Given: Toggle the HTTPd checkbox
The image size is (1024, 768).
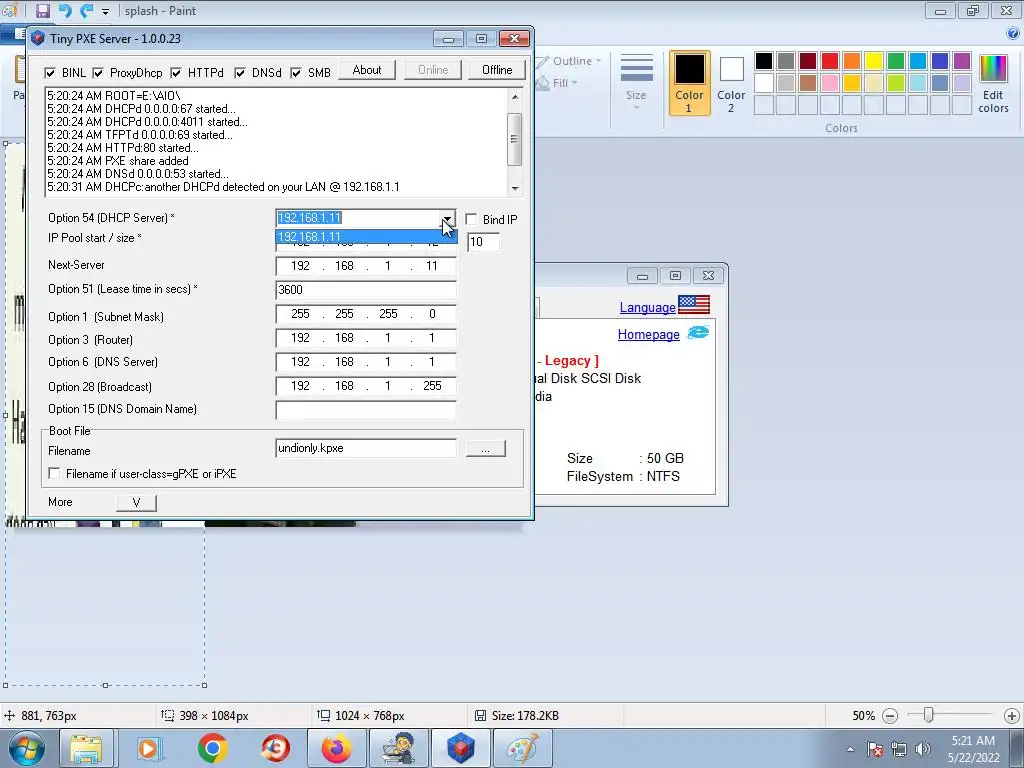Looking at the screenshot, I should (176, 72).
